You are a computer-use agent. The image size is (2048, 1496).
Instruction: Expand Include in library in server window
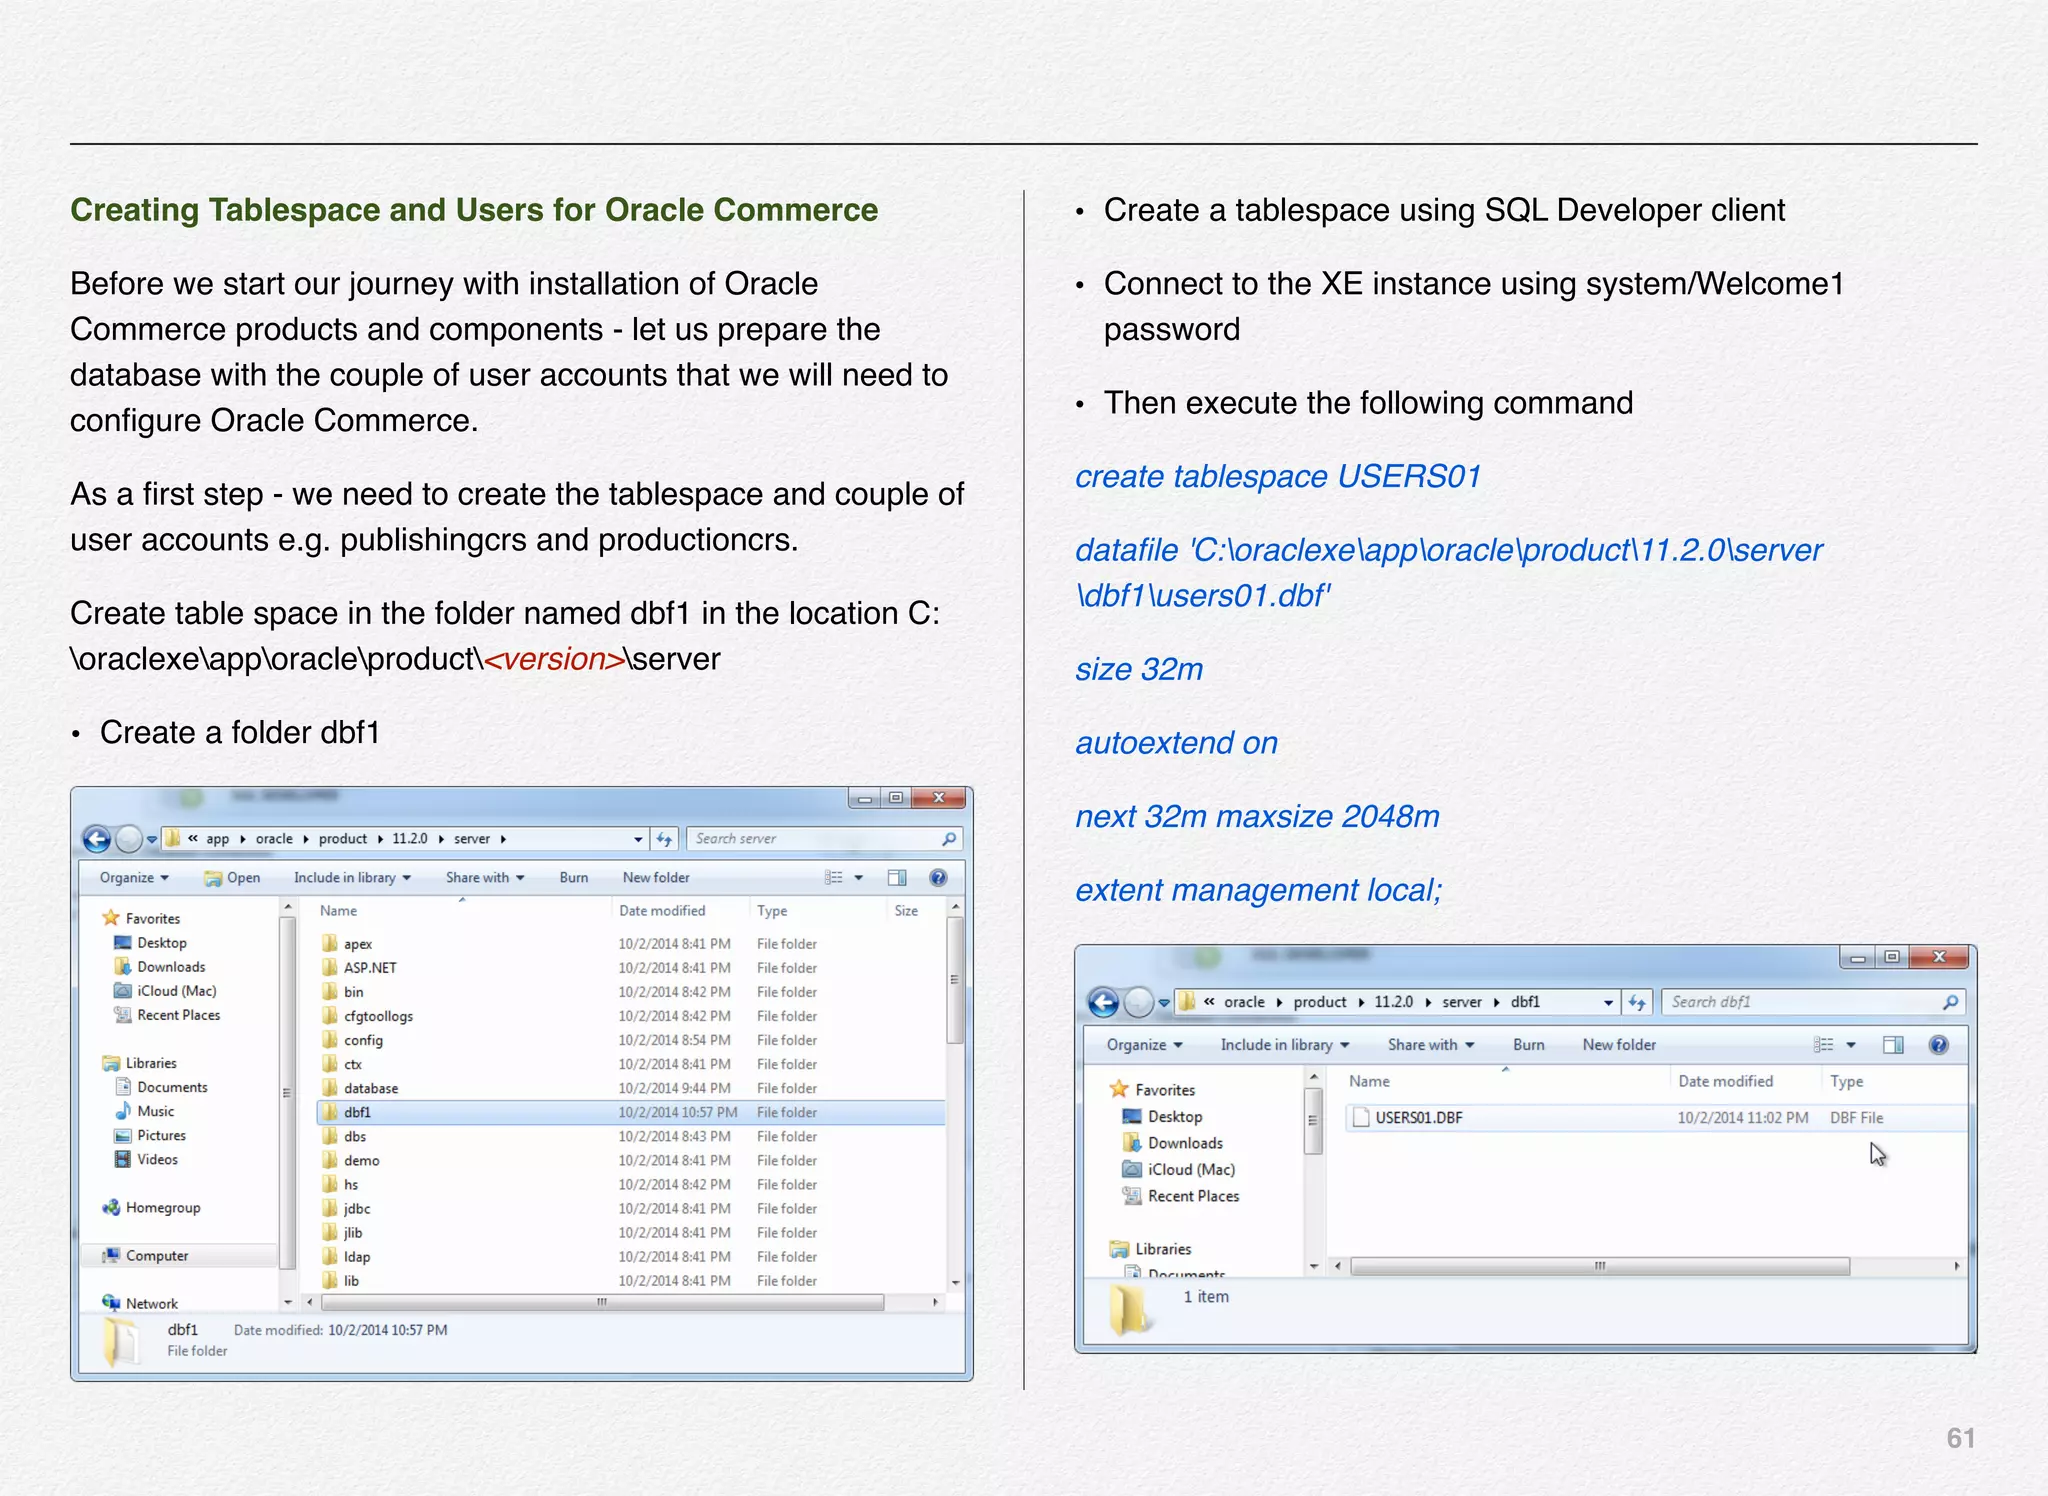(352, 877)
